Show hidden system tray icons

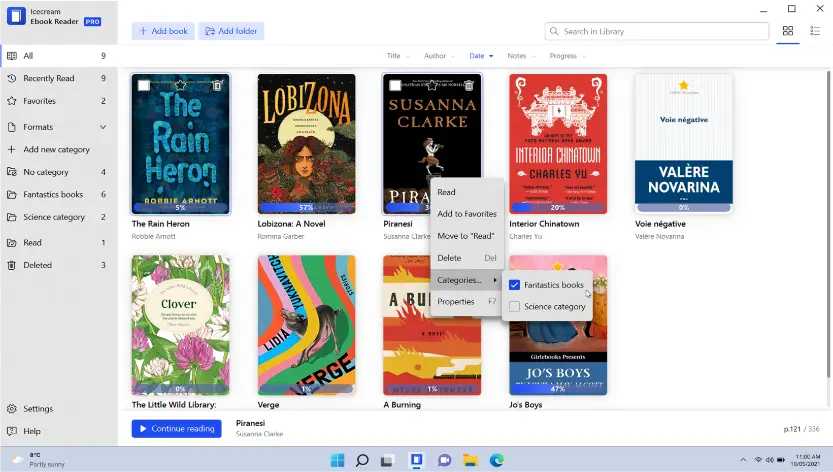click(743, 460)
